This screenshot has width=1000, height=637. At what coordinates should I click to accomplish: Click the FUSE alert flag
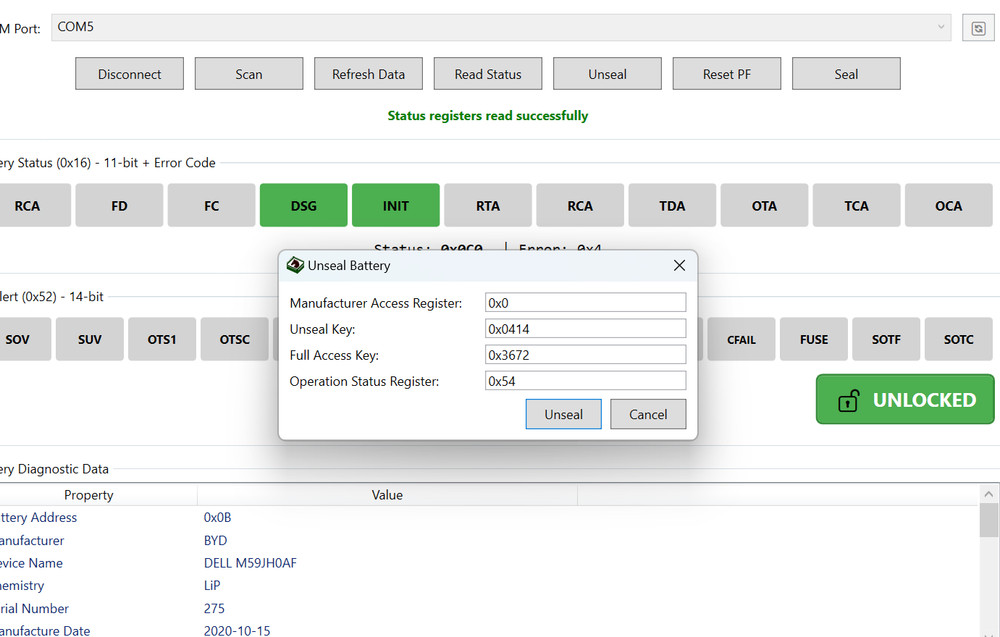click(x=814, y=340)
